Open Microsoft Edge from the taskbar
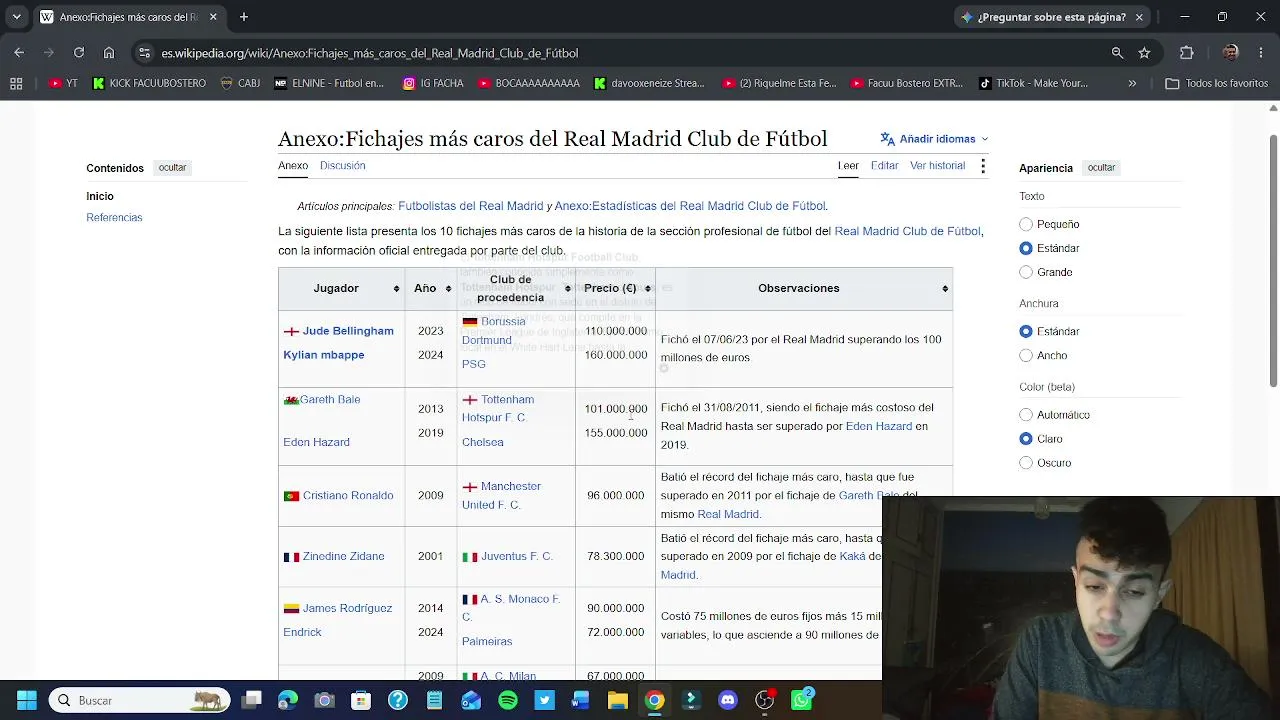 coord(288,700)
